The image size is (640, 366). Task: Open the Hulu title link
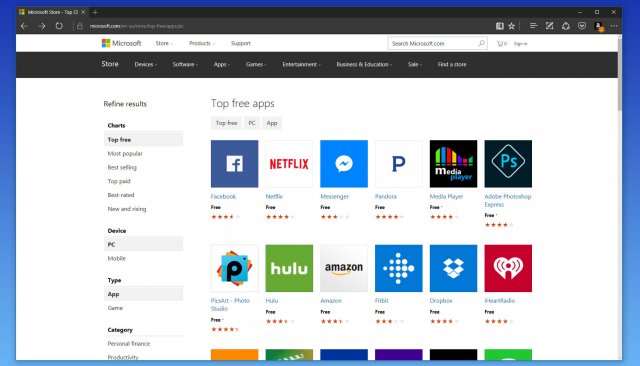(x=271, y=301)
